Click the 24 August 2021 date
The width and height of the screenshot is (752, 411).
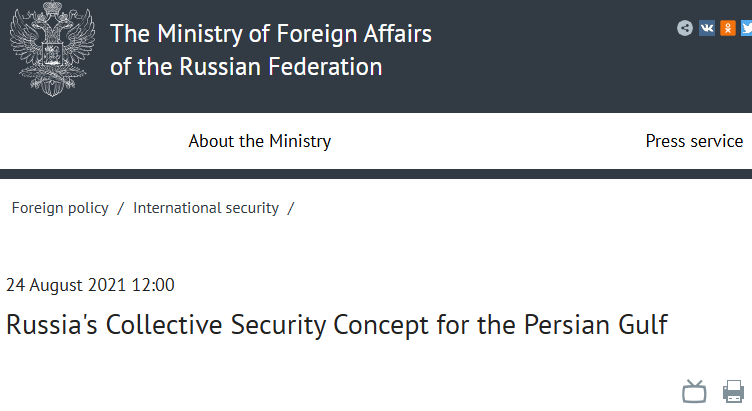tap(66, 285)
